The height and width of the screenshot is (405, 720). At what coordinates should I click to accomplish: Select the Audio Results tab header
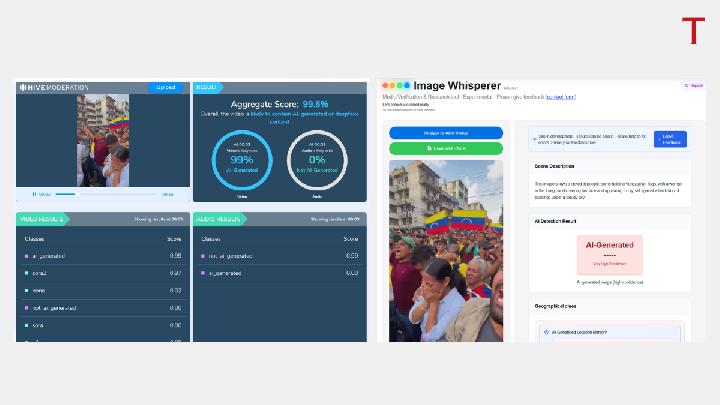220,219
